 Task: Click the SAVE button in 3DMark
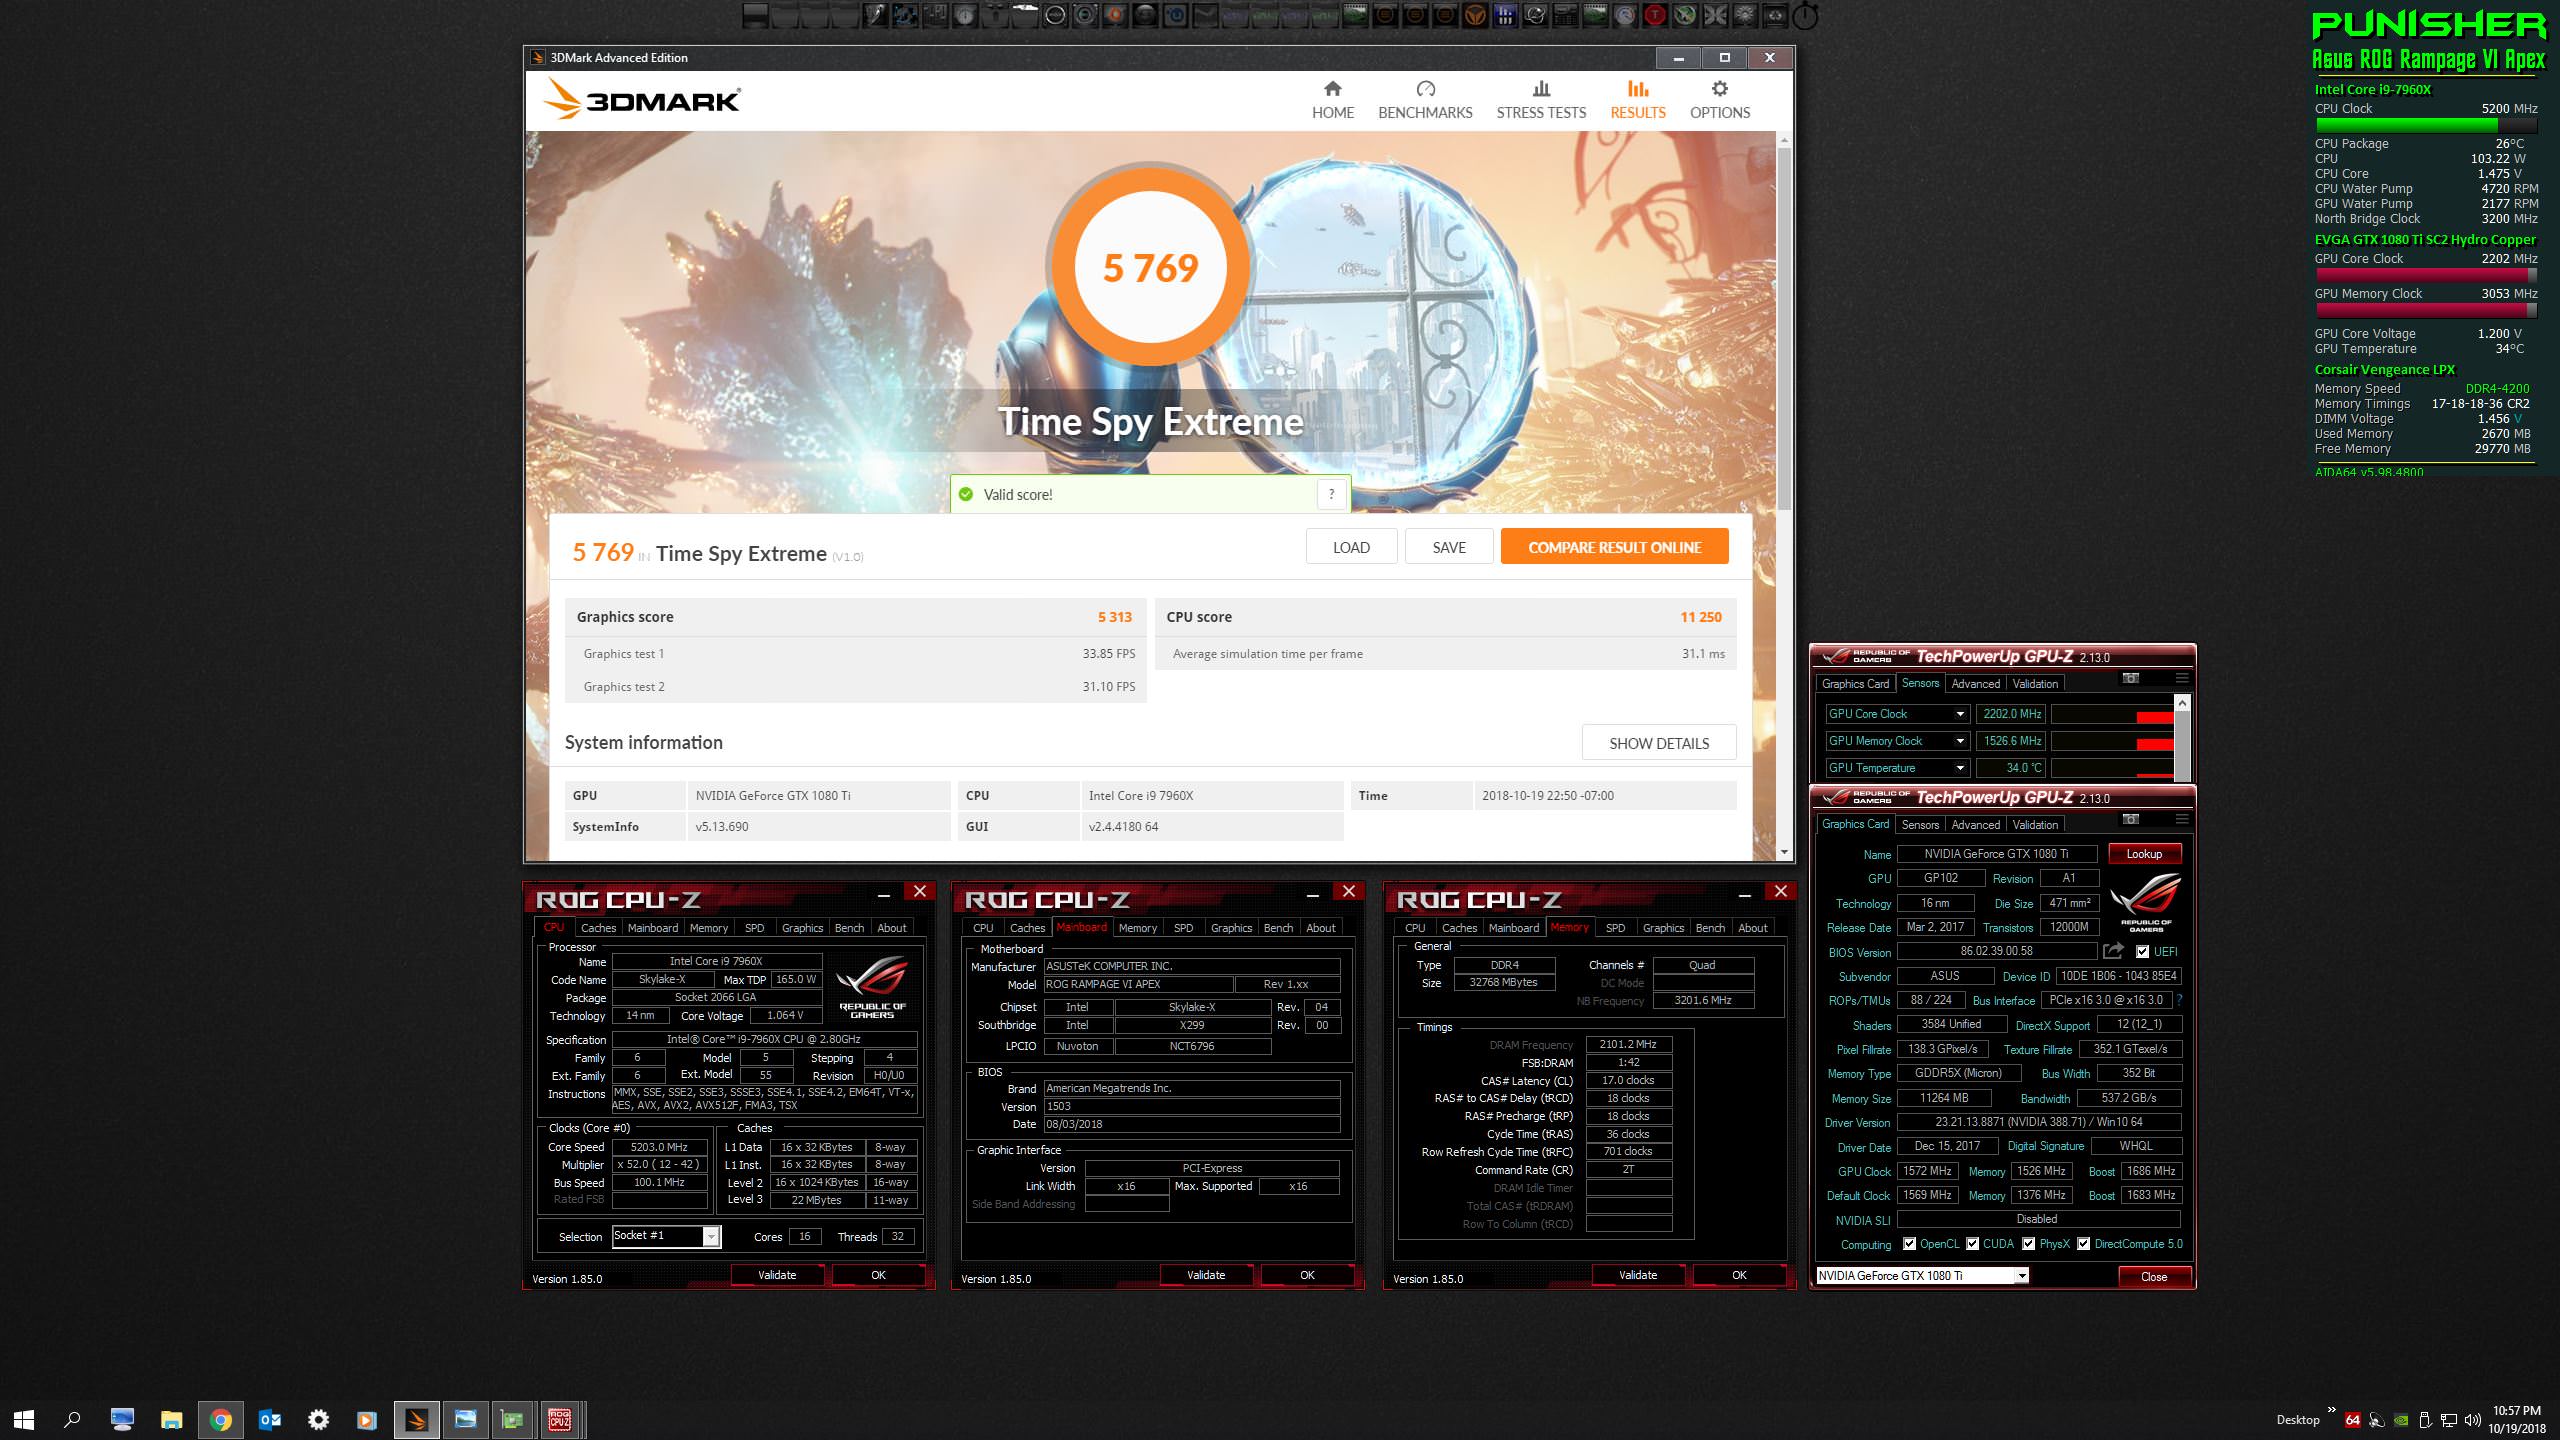[1449, 547]
